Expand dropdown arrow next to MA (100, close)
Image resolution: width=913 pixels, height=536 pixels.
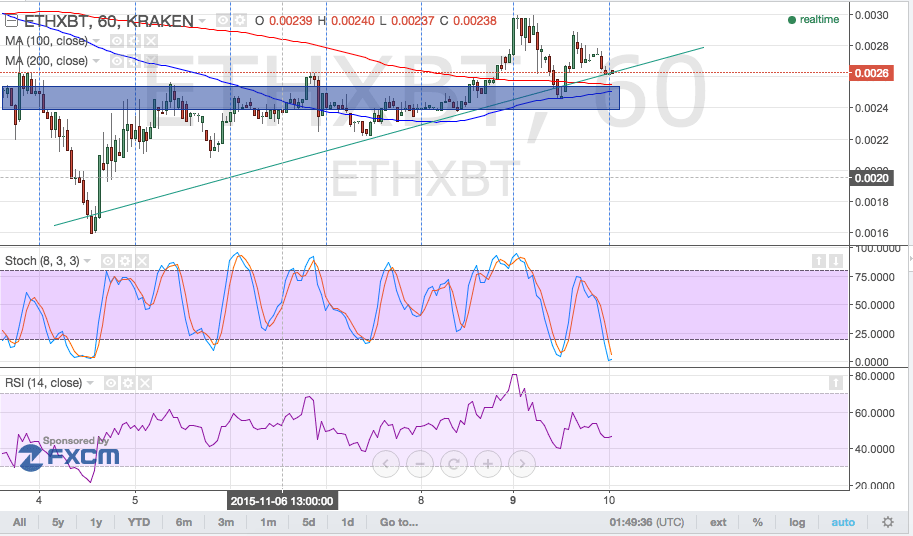click(97, 41)
